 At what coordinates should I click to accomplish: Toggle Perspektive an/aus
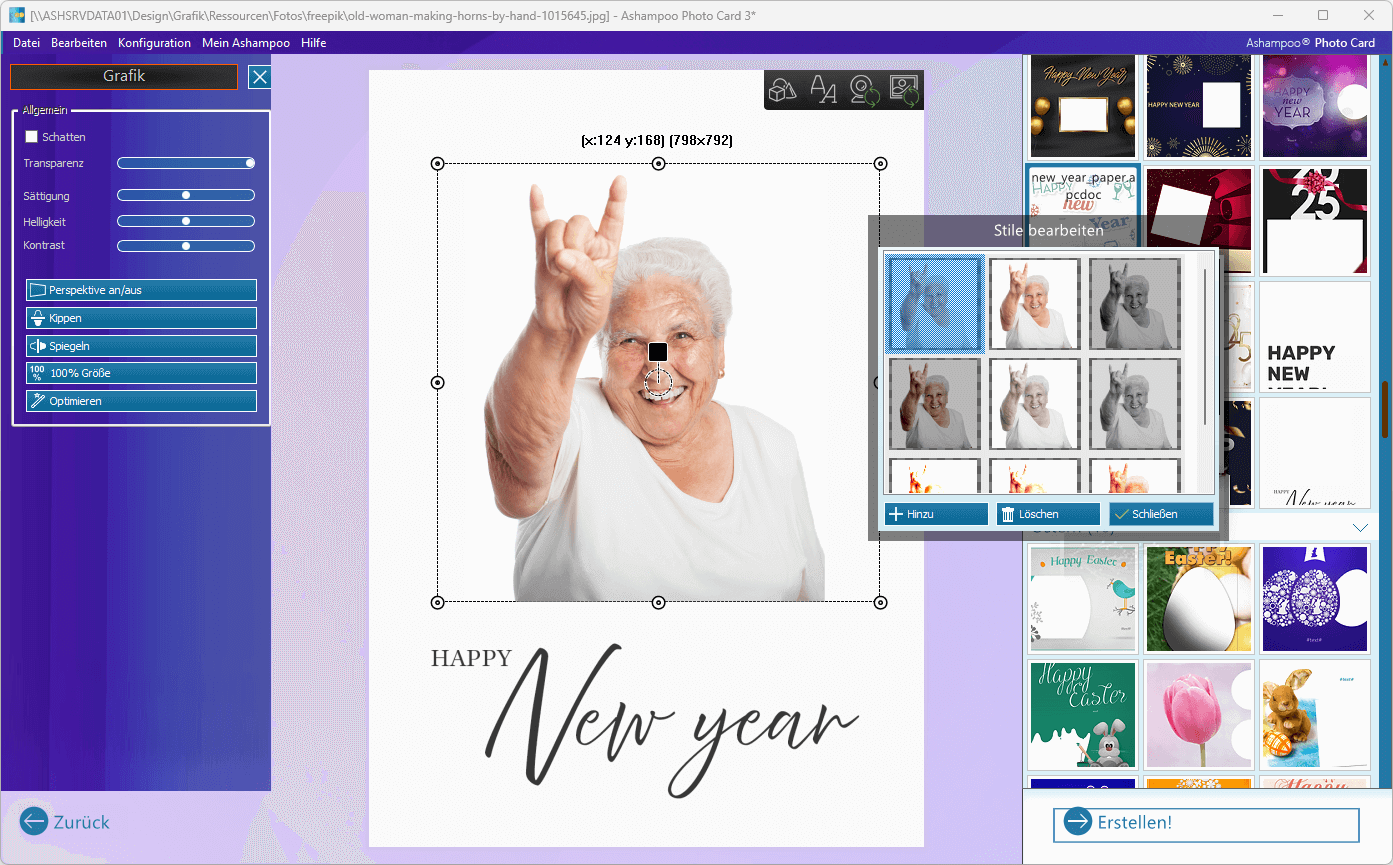click(x=141, y=290)
